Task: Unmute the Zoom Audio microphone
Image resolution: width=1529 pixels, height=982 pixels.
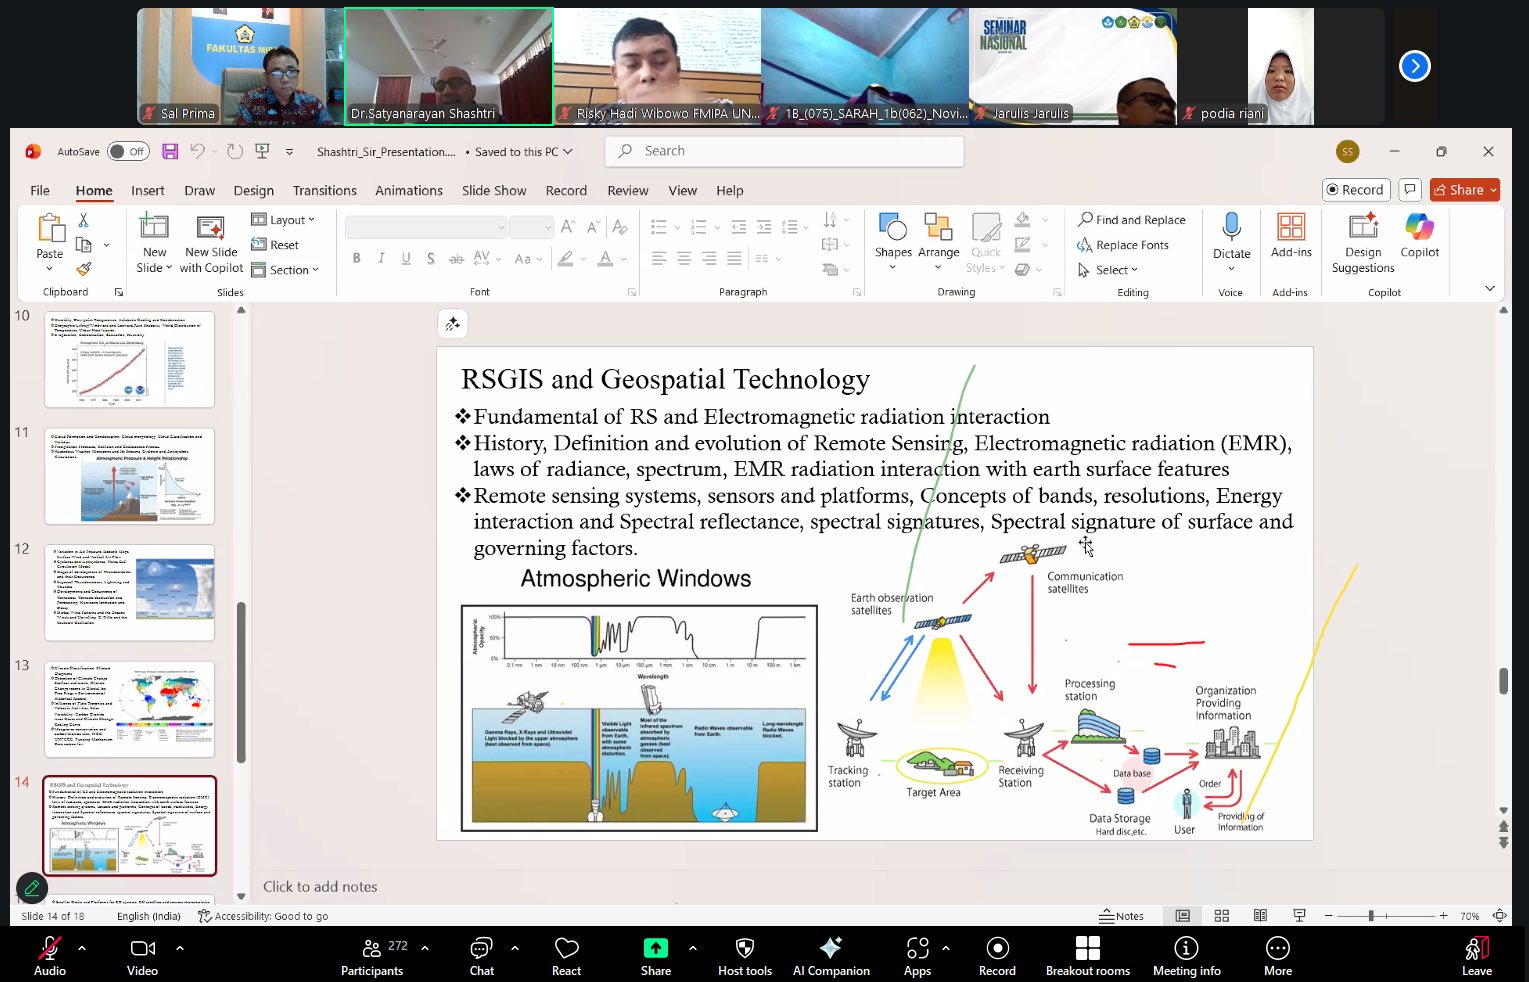Action: point(49,955)
